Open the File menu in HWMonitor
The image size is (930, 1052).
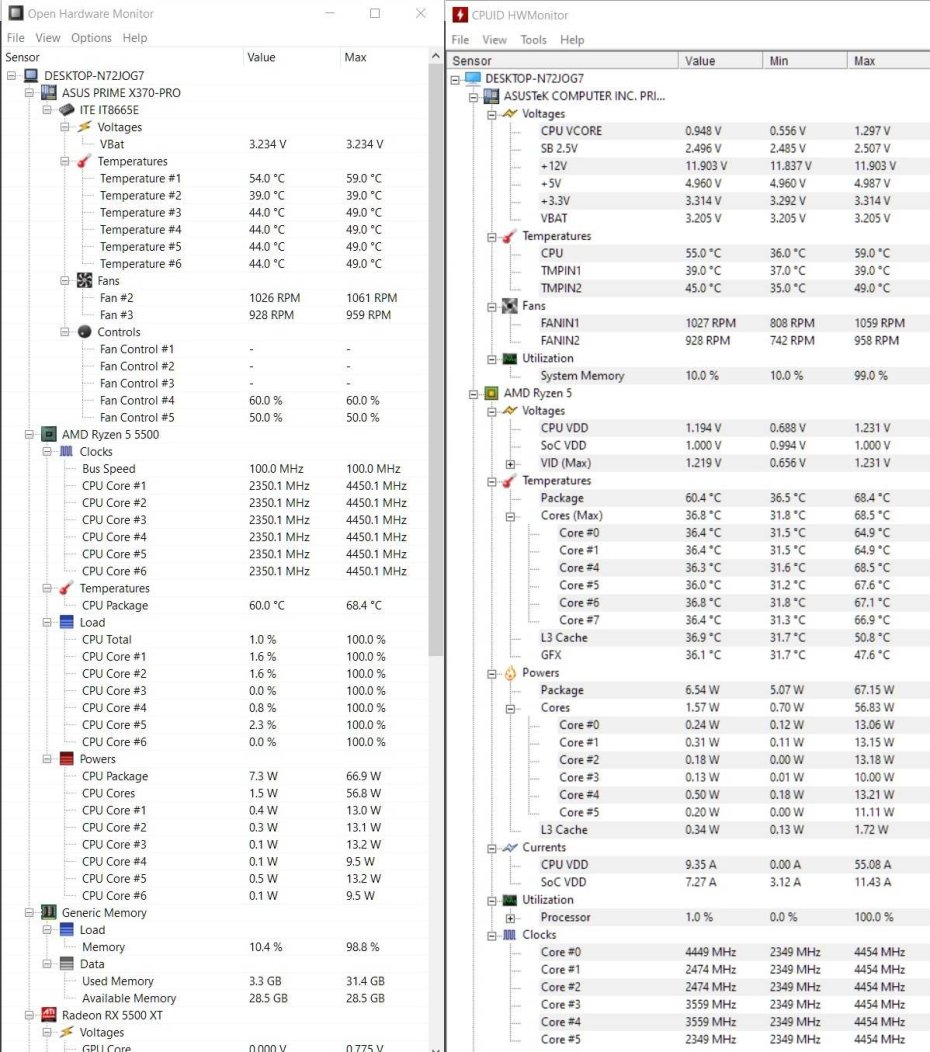point(460,40)
